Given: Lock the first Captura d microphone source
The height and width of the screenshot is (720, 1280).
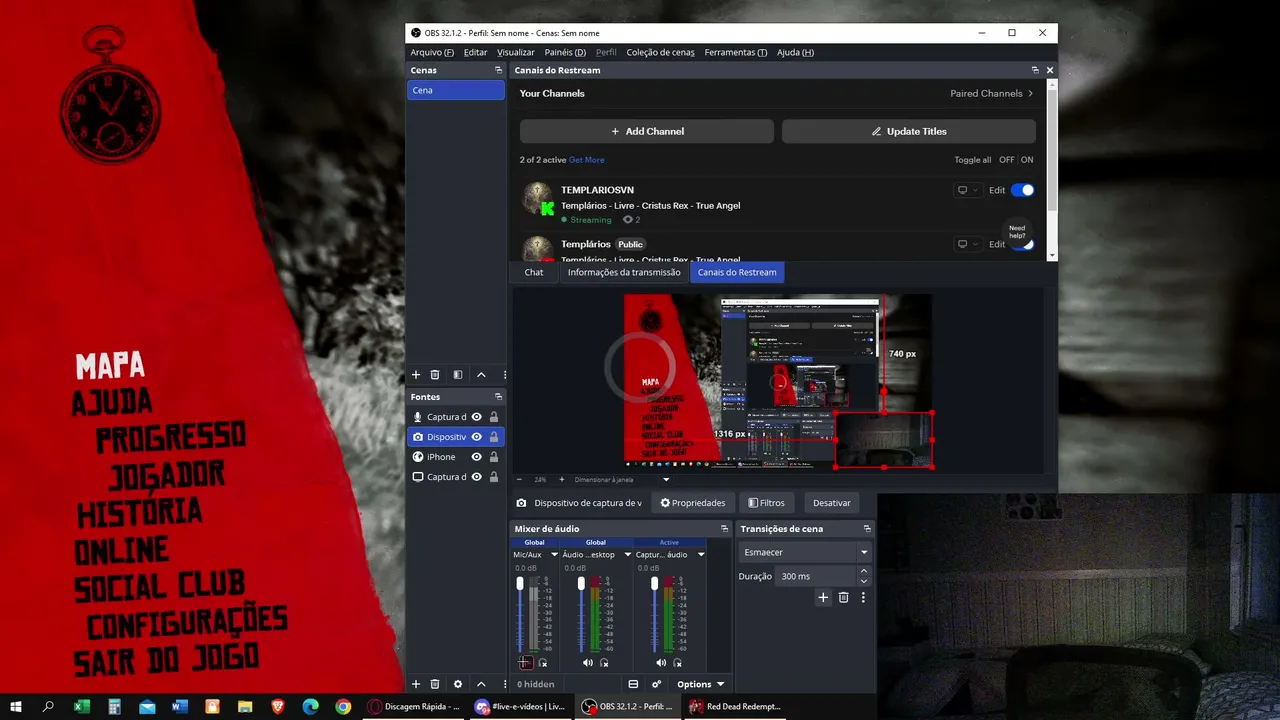Looking at the screenshot, I should (x=494, y=417).
